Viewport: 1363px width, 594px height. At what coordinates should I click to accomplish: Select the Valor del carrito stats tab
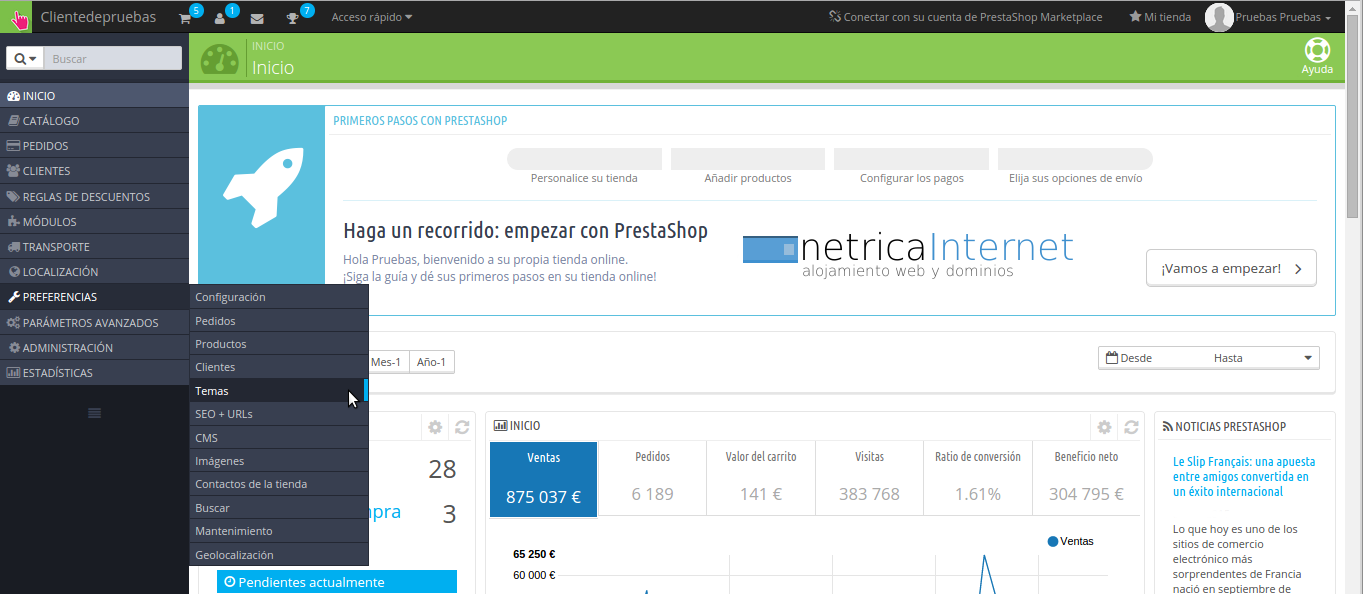761,479
